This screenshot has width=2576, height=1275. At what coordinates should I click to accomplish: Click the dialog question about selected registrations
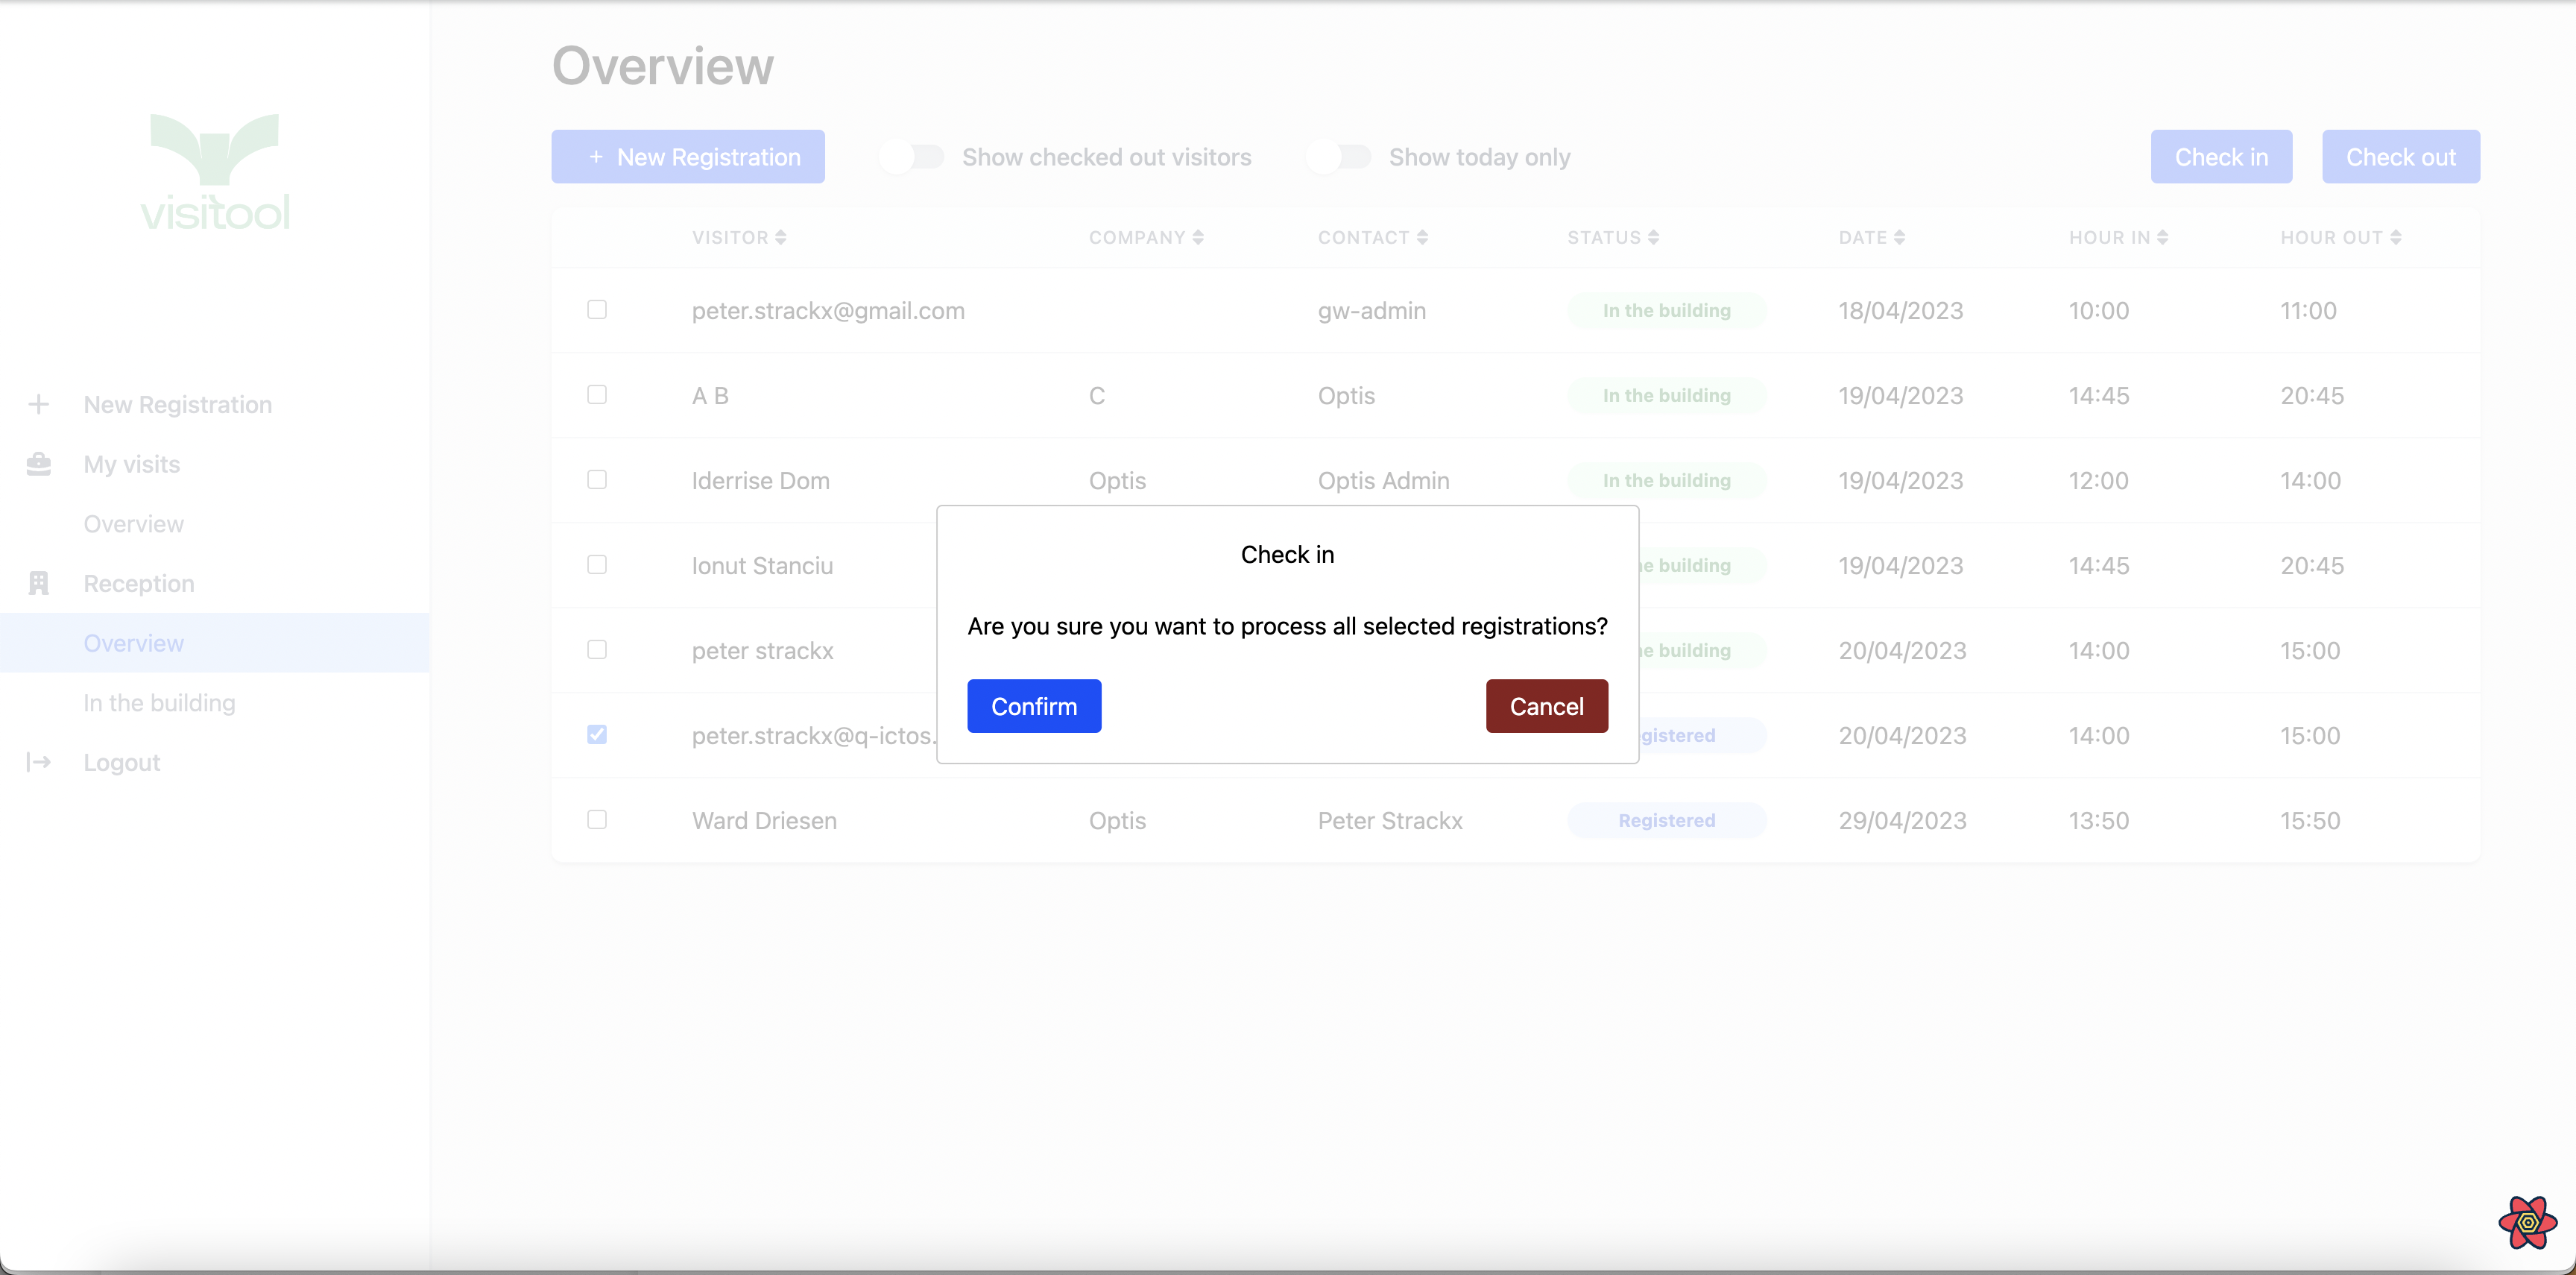point(1287,626)
